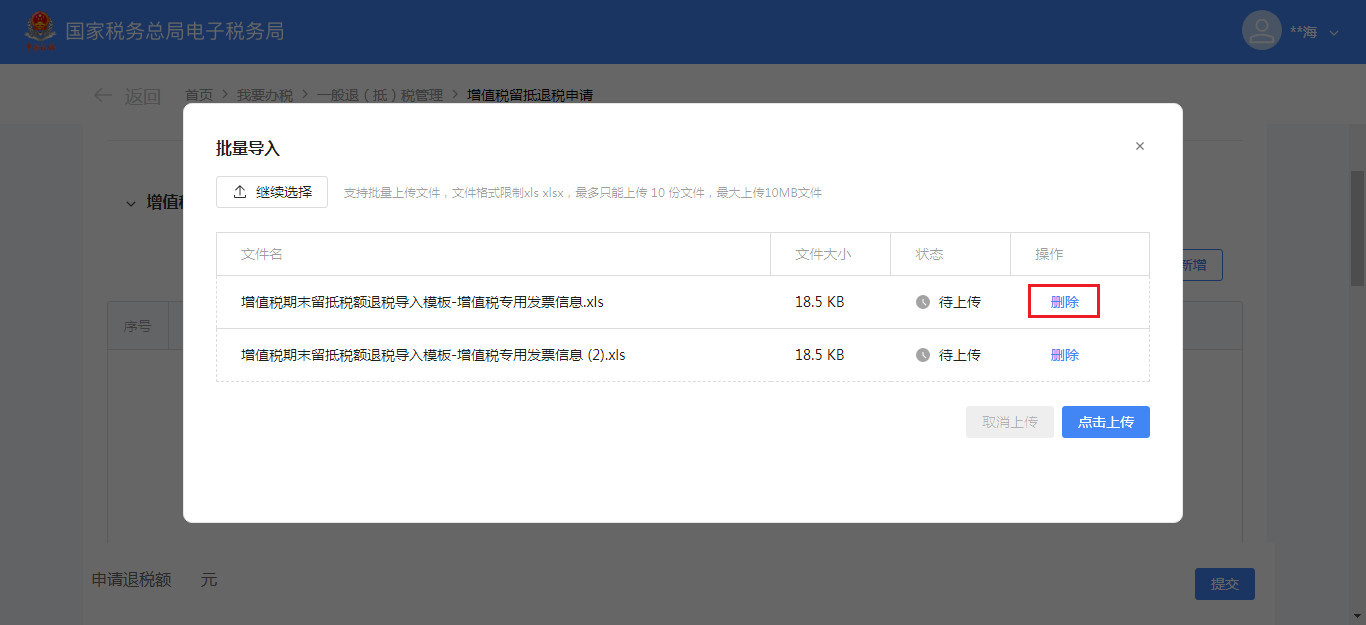1366x625 pixels.
Task: Delete the first xls file in the list
Action: point(1064,302)
